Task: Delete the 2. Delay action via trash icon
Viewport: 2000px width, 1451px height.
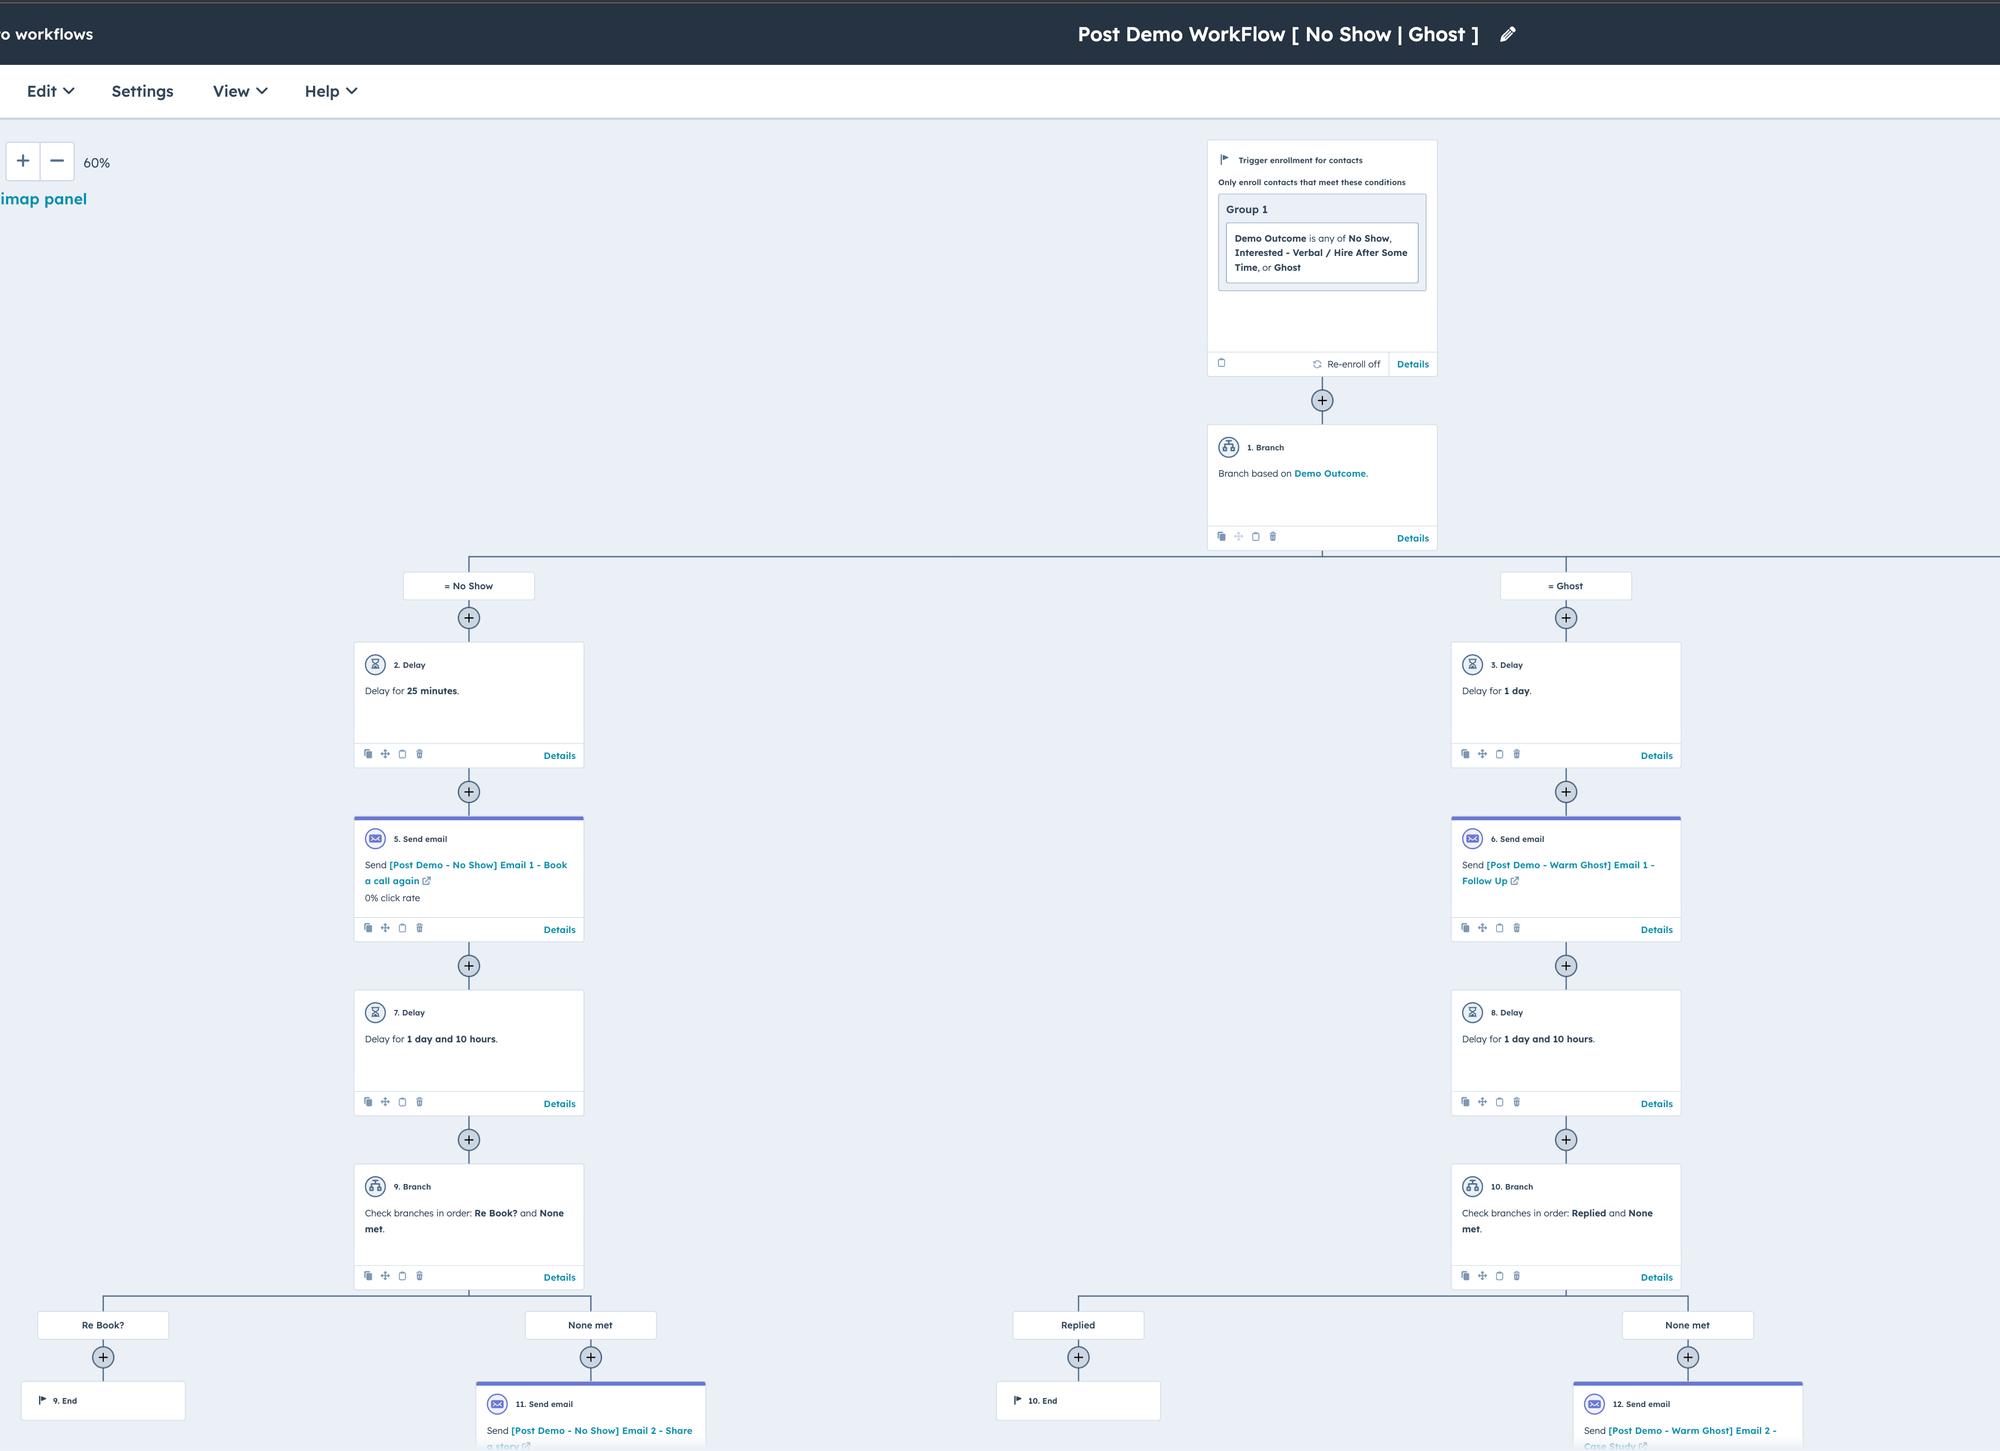Action: point(420,754)
